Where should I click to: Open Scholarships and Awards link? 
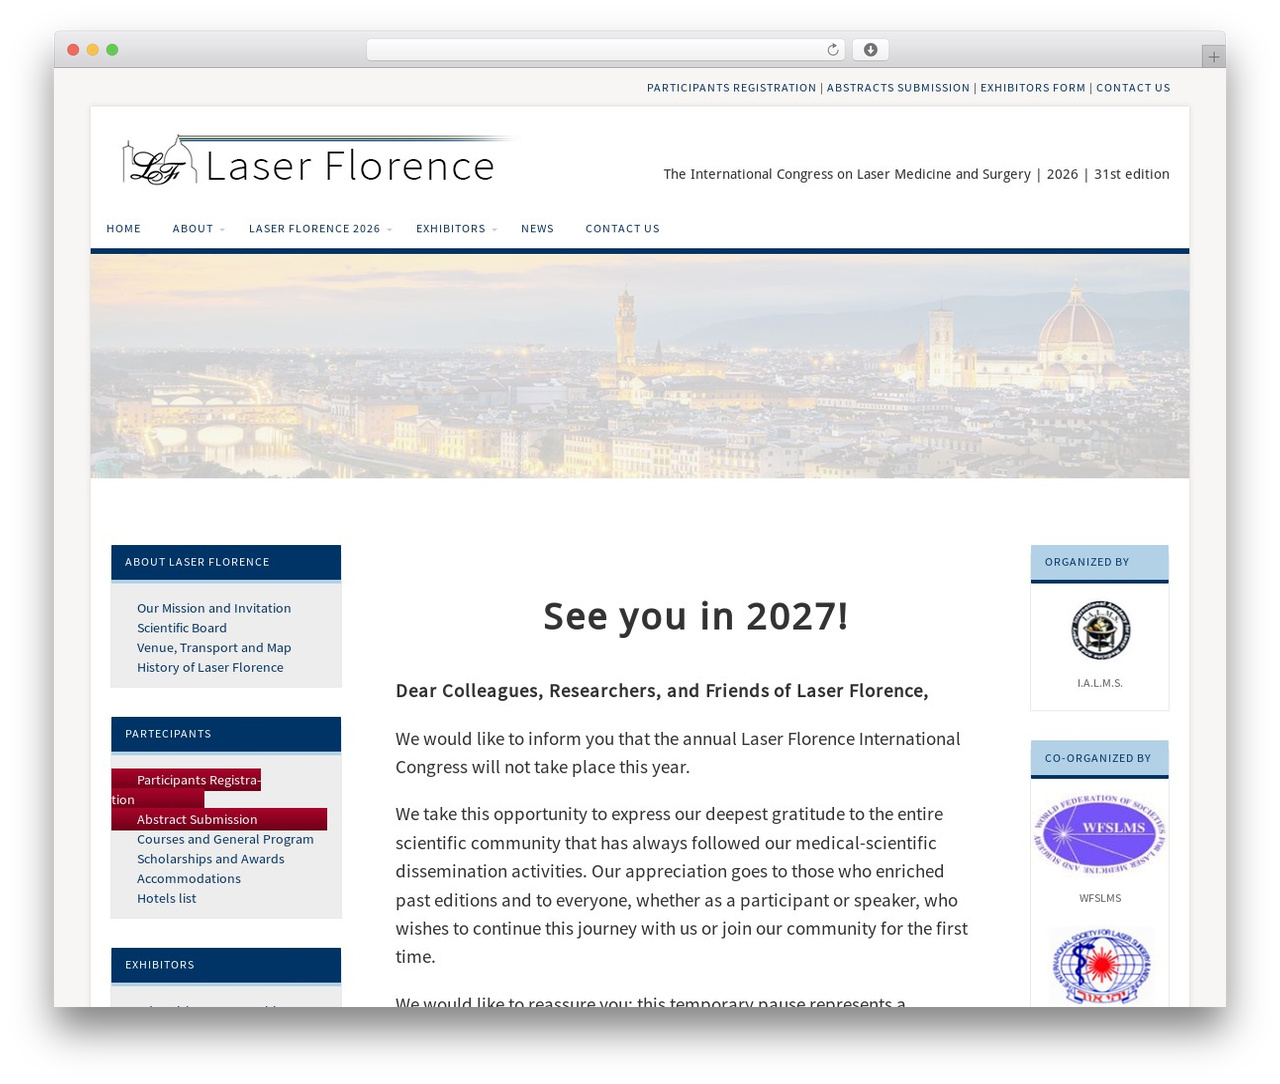[x=210, y=859]
